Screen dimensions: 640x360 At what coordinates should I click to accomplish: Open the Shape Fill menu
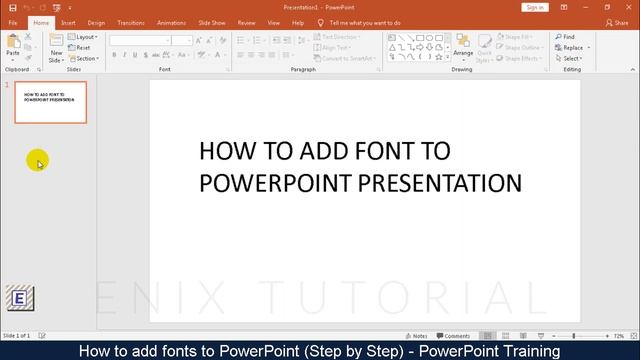tap(515, 37)
